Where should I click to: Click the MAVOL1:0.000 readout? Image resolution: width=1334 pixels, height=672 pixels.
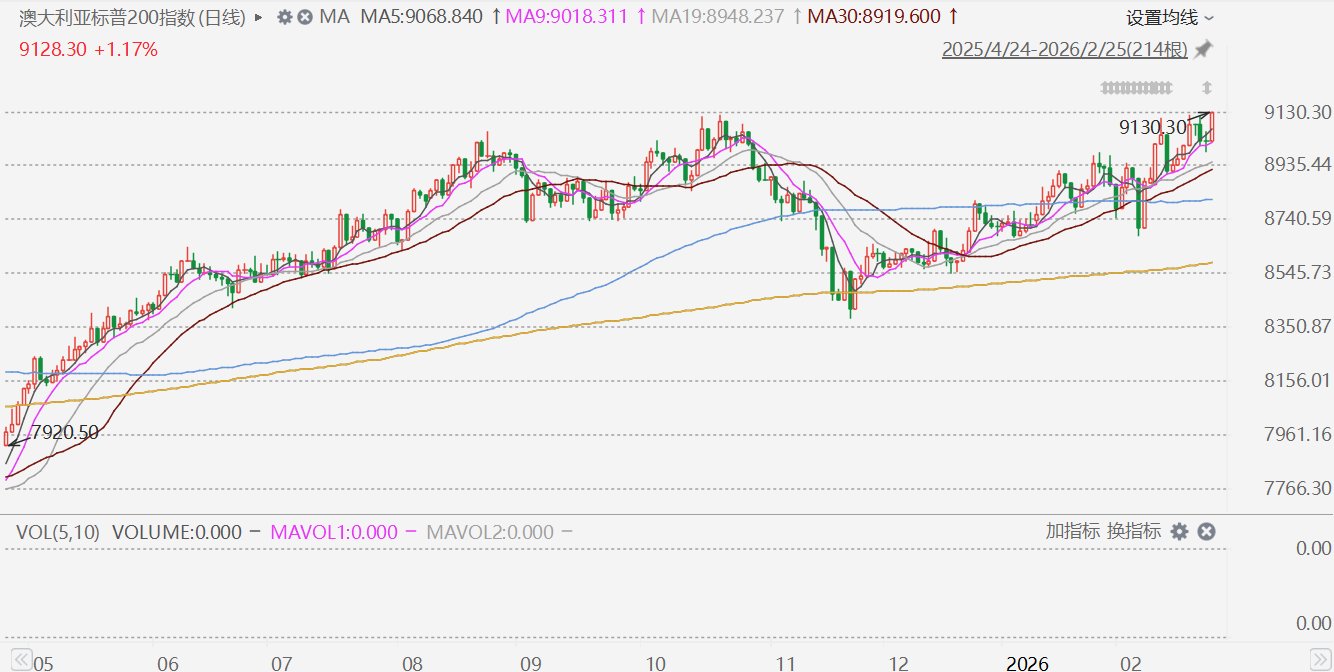click(334, 532)
